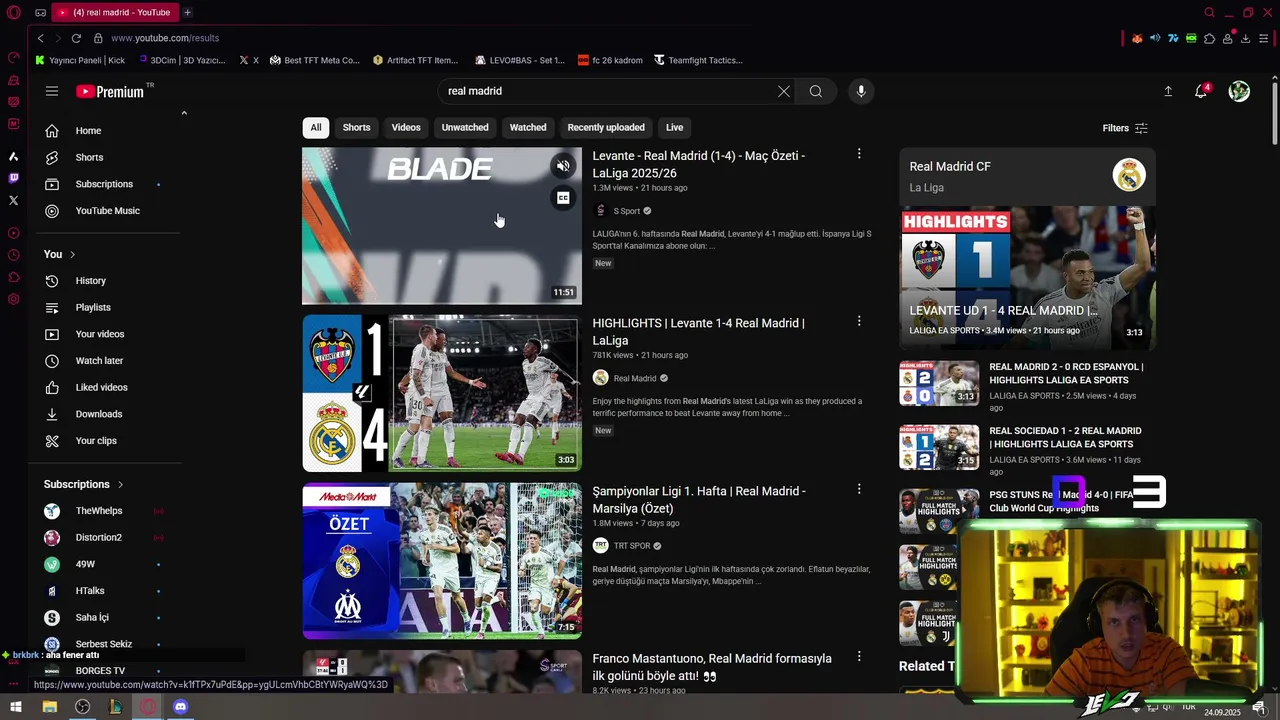Open the S Sport channel link
Screen dimensions: 1280x720
(x=626, y=211)
